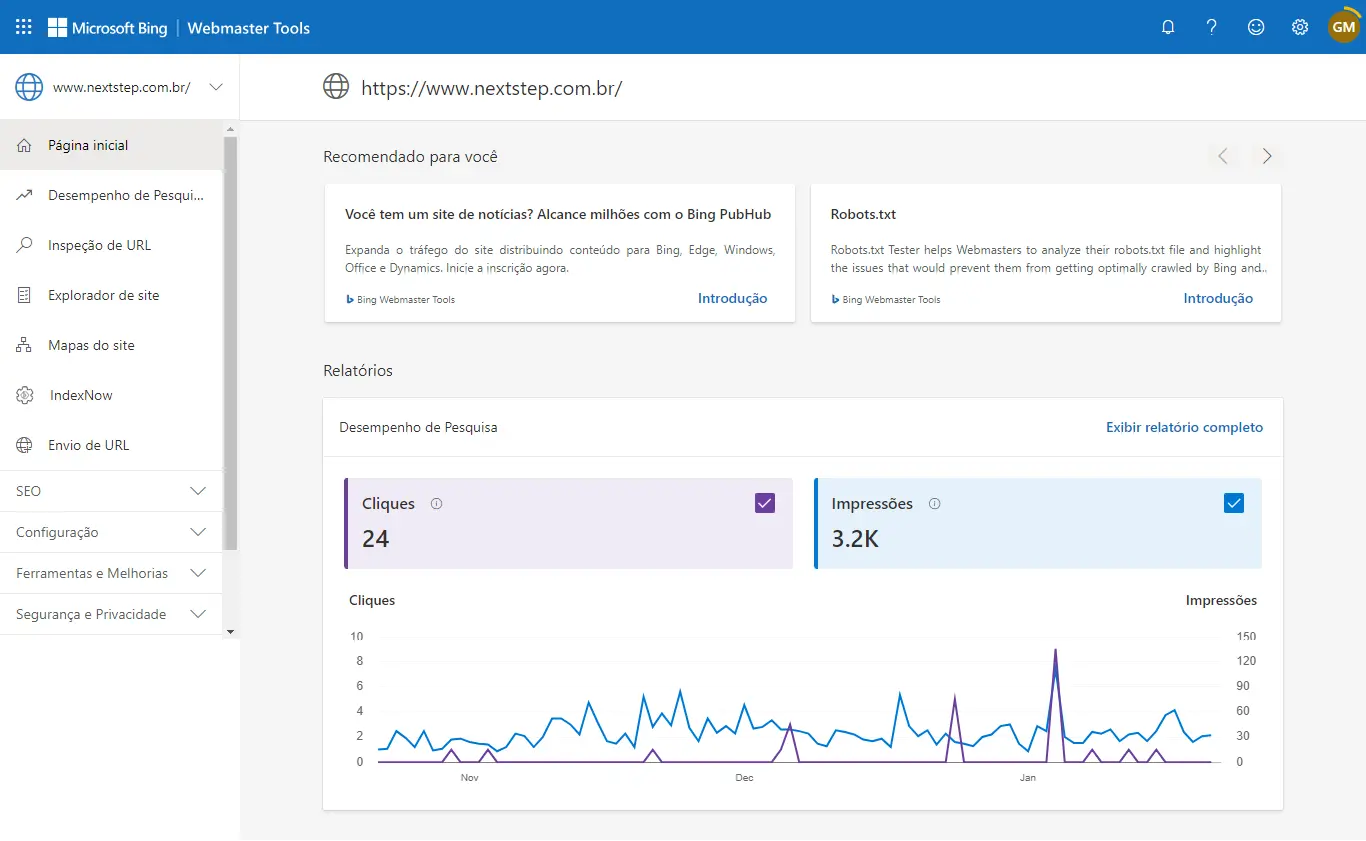Click Introdução link on Bing PubHub card
The image size is (1366, 841).
coord(732,298)
